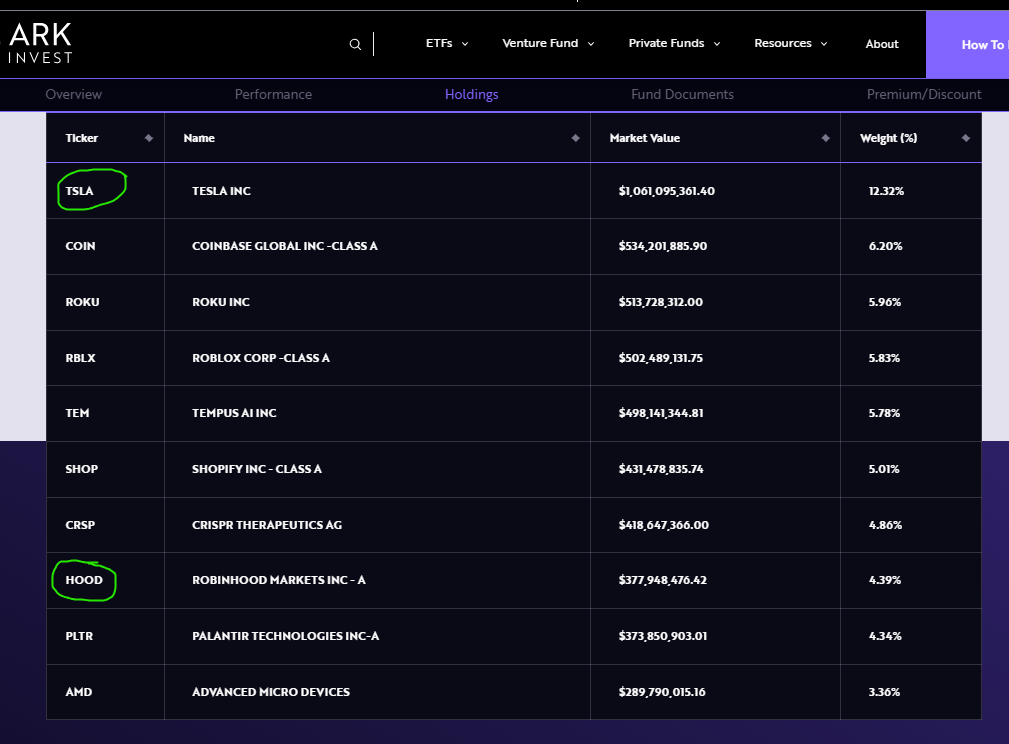Click Tesla market value $1,061,095,361.40
This screenshot has height=744, width=1009.
point(667,191)
